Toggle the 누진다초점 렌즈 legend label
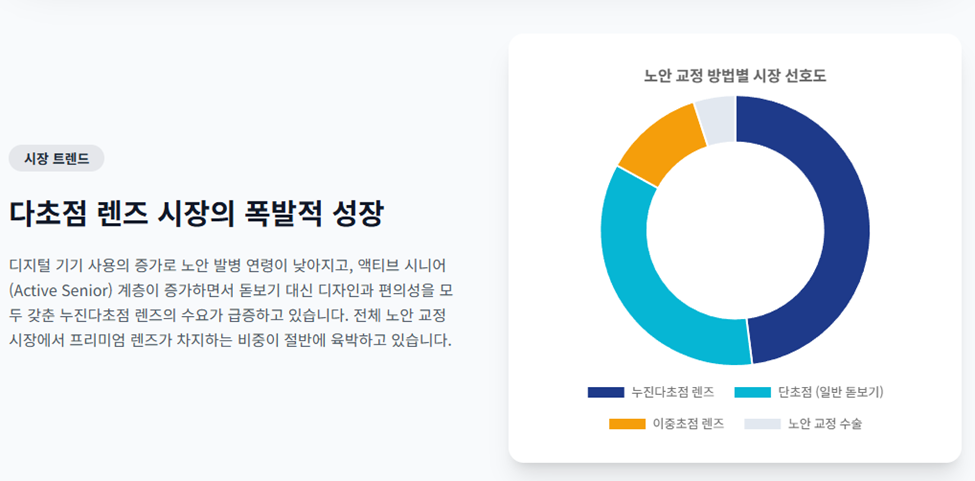Screen dimensions: 975x481 673,392
